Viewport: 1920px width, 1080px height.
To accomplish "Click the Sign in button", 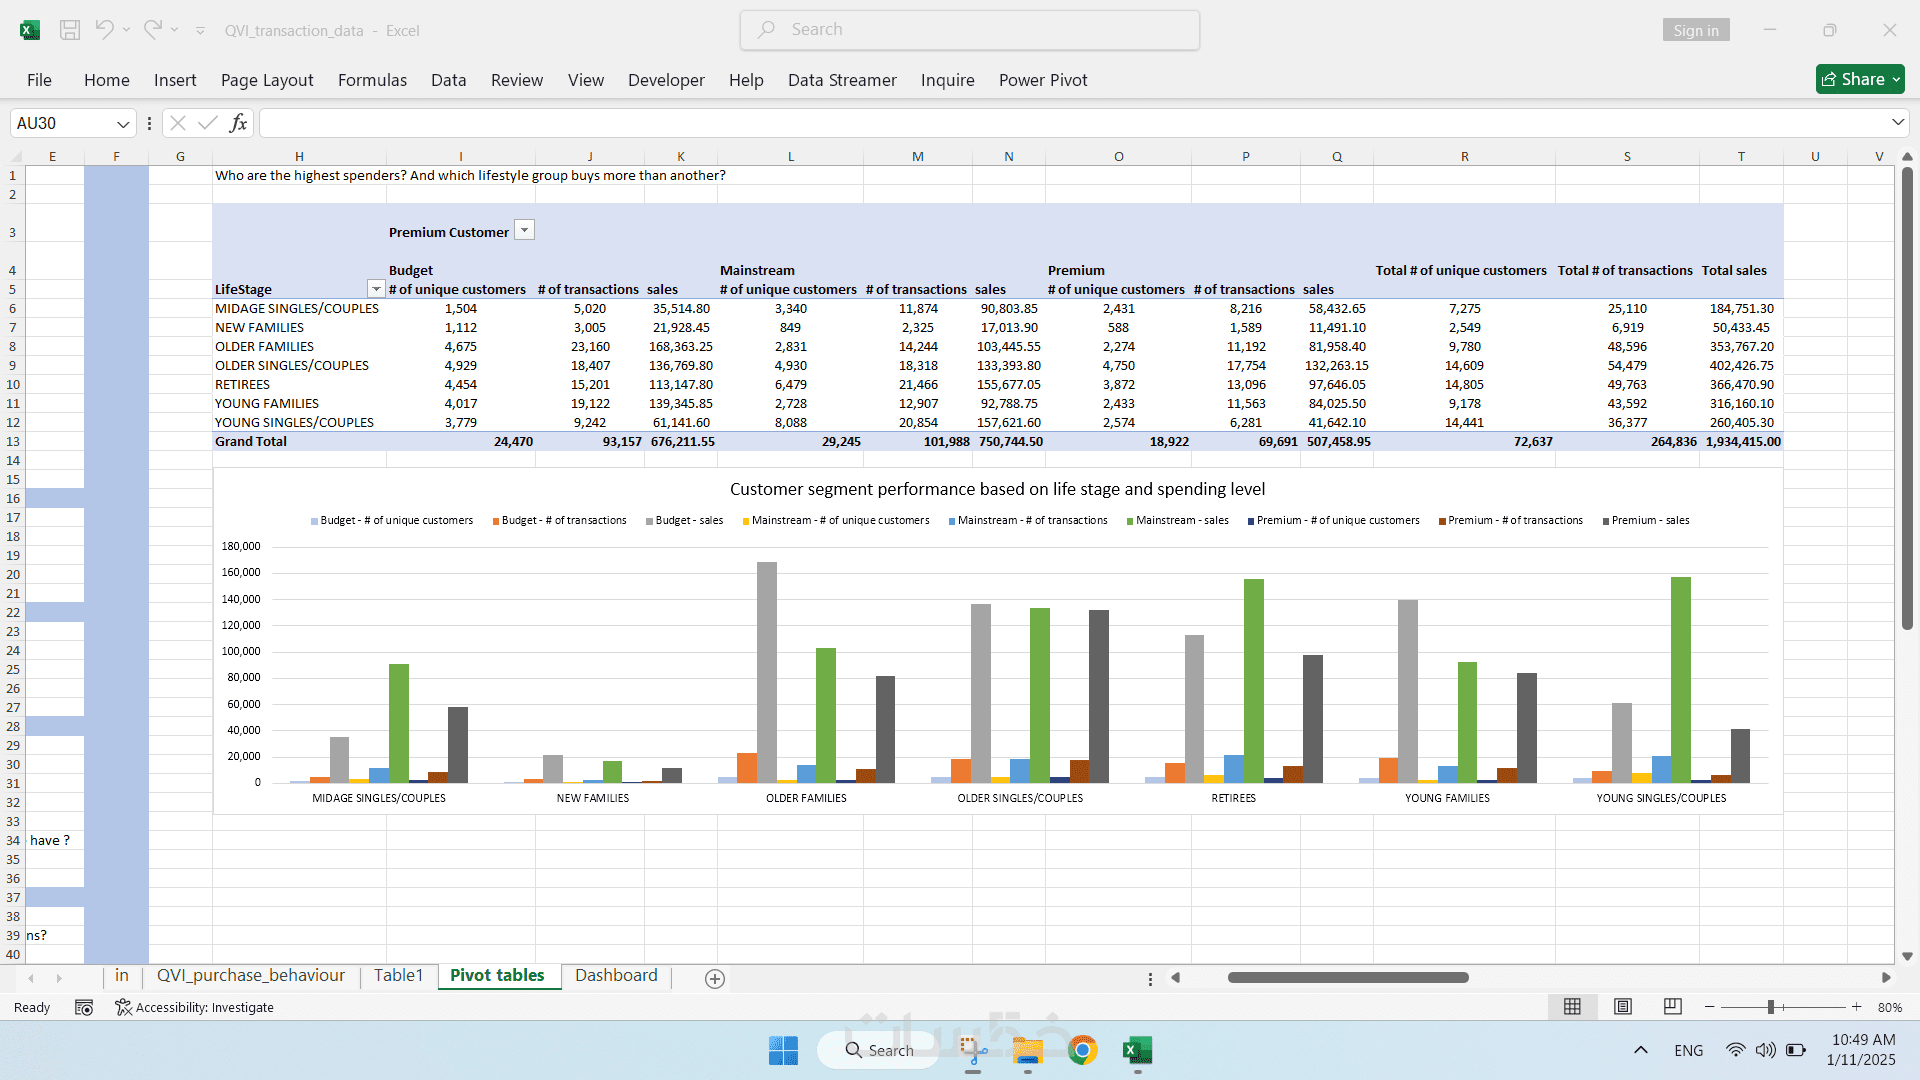I will coord(1696,30).
